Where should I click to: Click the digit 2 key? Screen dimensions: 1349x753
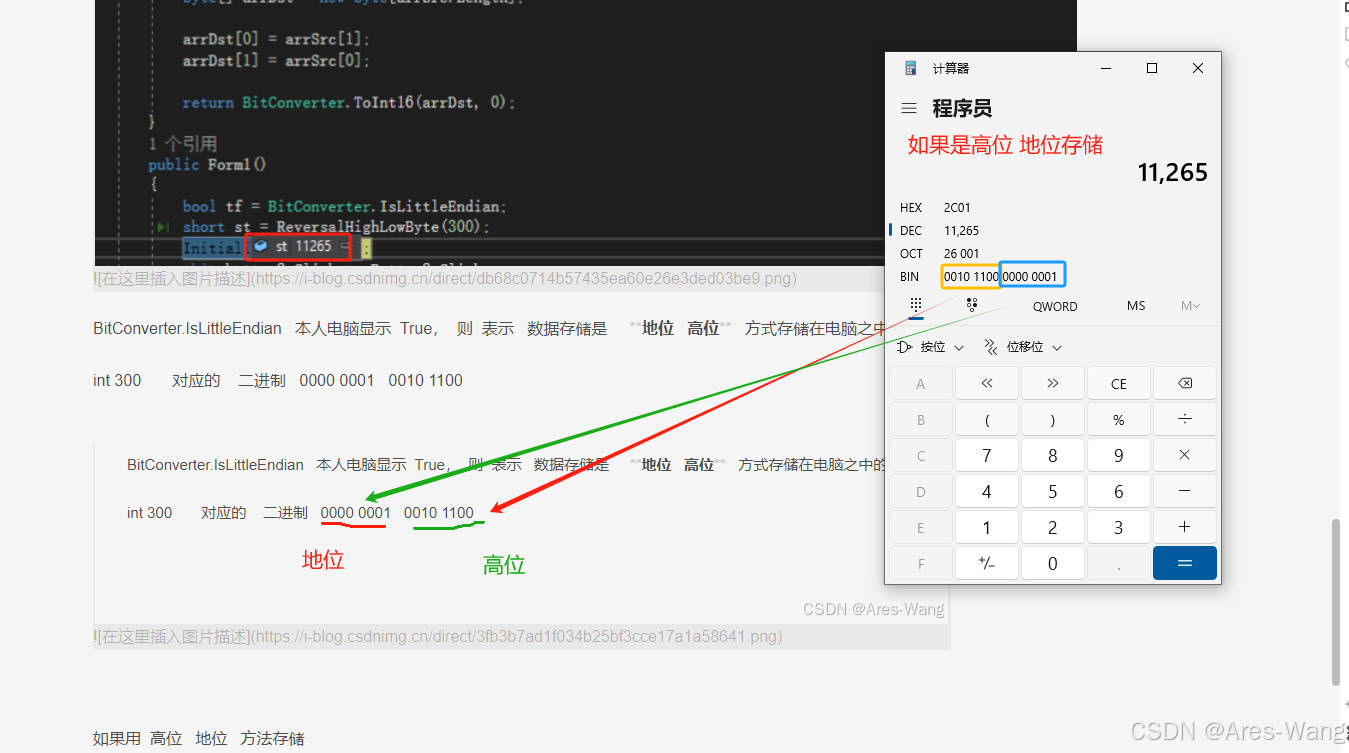tap(1053, 528)
